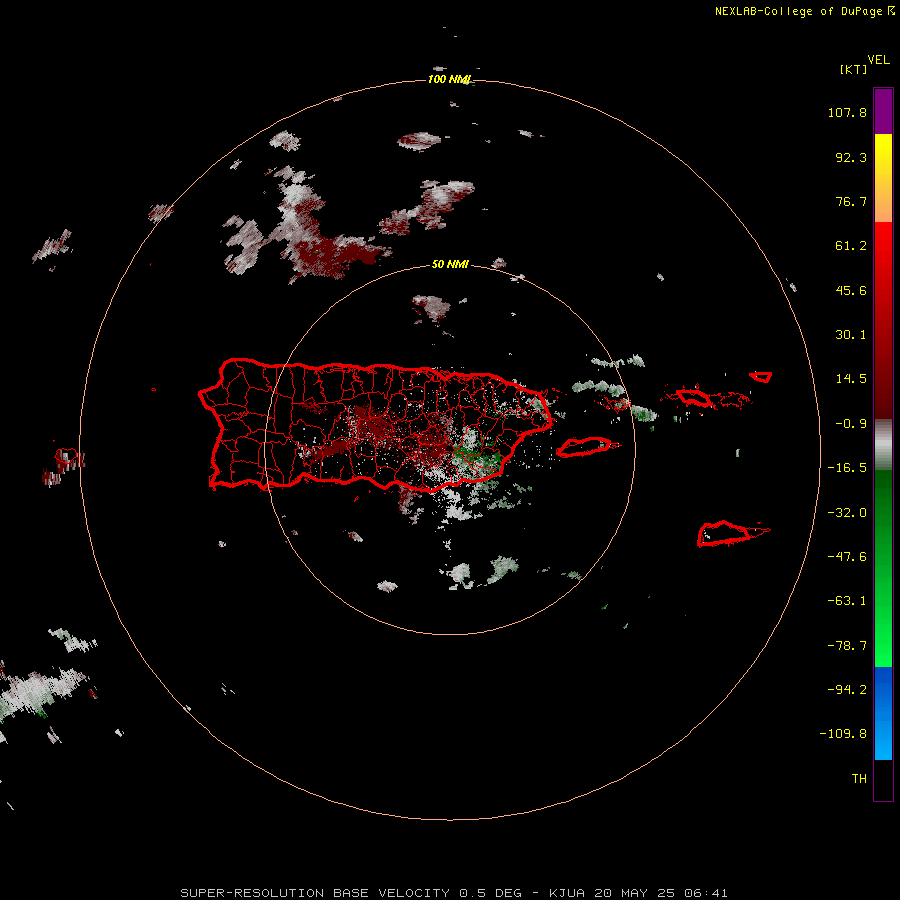Click the -16.5 scale value
This screenshot has width=900, height=900.
pyautogui.click(x=847, y=468)
